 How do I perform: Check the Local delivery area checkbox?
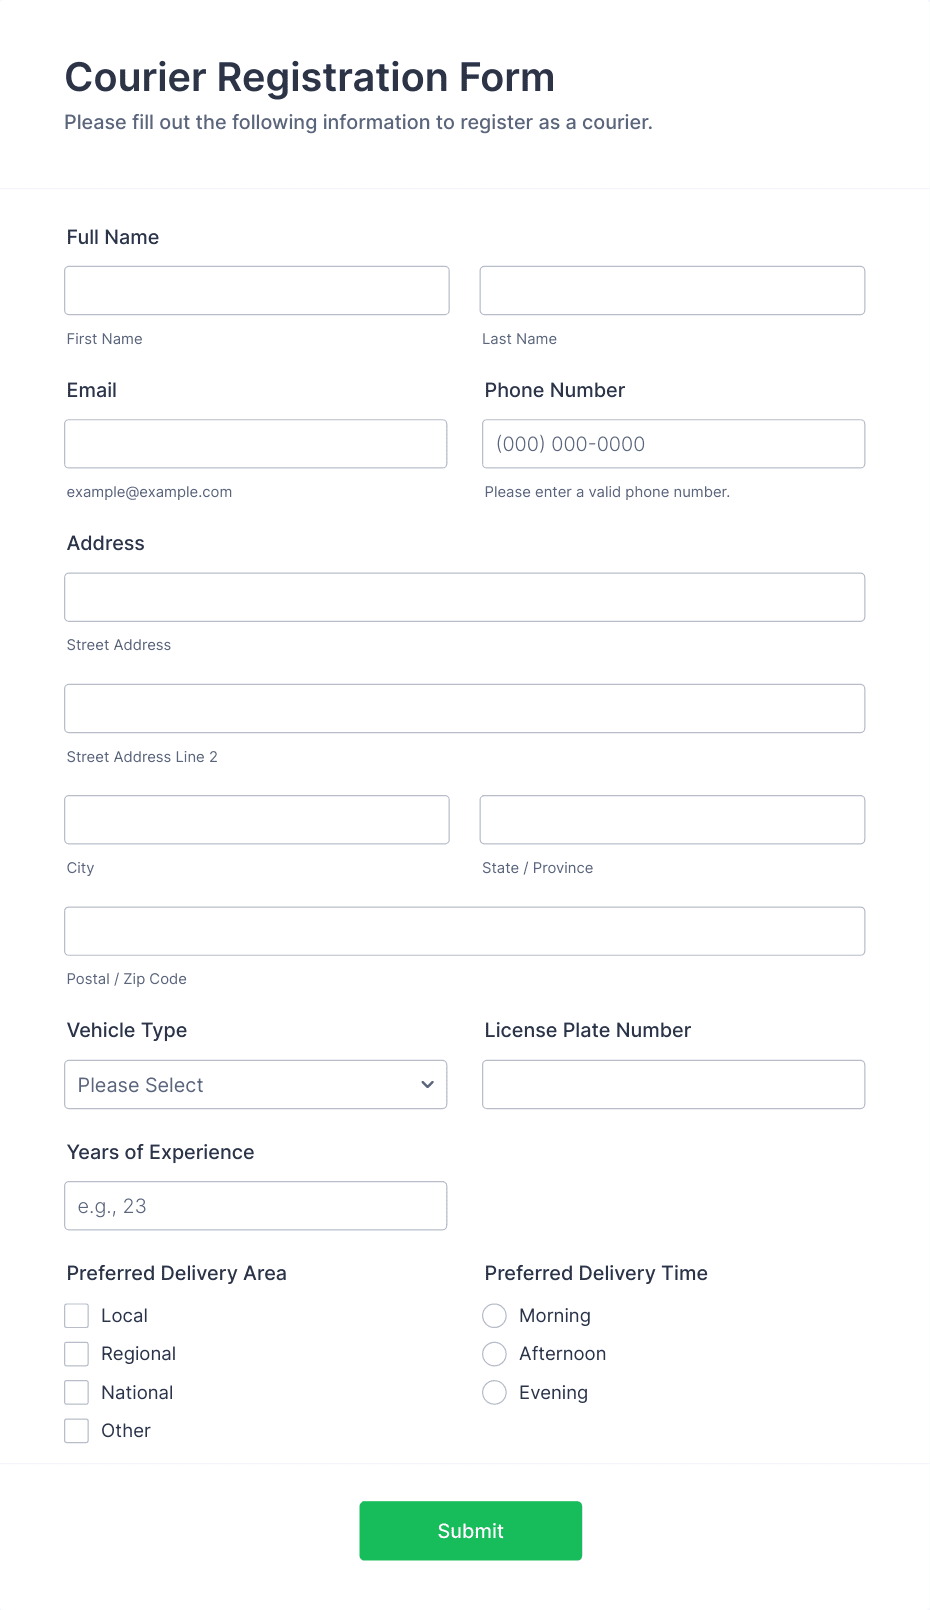click(x=76, y=1315)
